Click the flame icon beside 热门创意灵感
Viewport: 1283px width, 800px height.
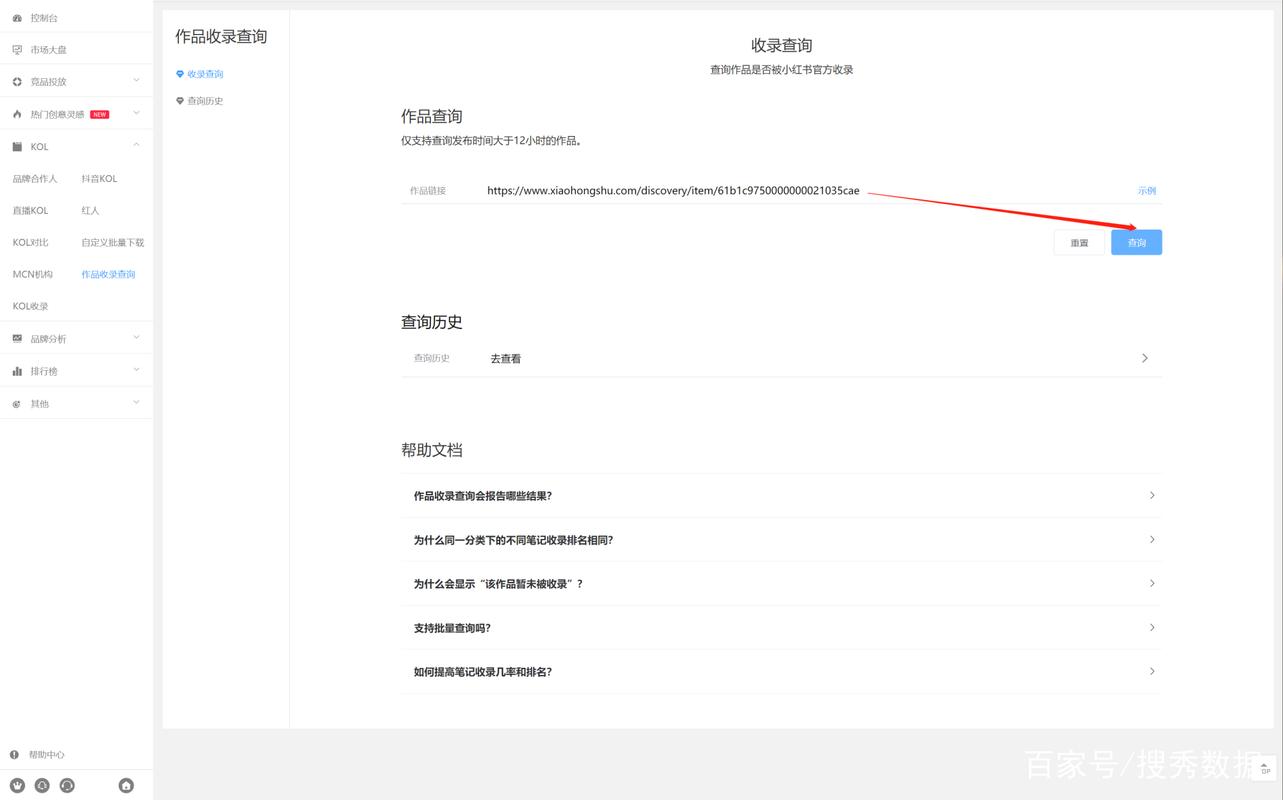coord(17,114)
